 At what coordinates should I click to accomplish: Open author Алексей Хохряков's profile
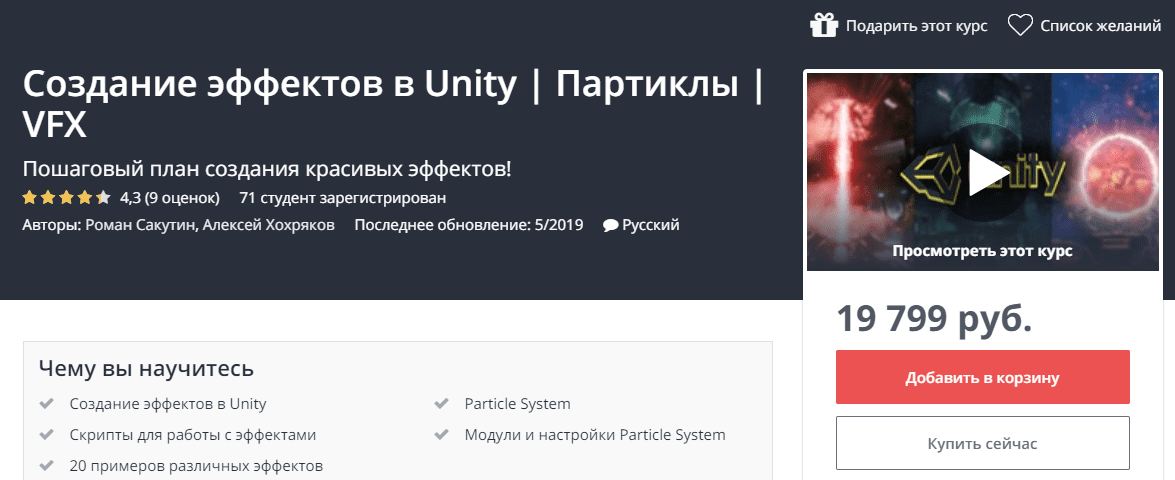[x=268, y=225]
